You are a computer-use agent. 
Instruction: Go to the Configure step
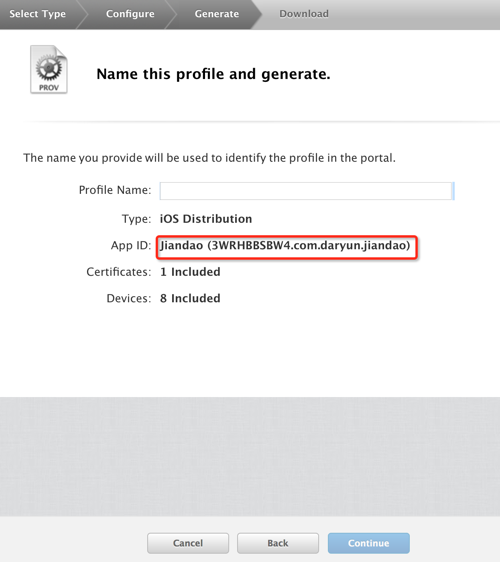tap(130, 14)
